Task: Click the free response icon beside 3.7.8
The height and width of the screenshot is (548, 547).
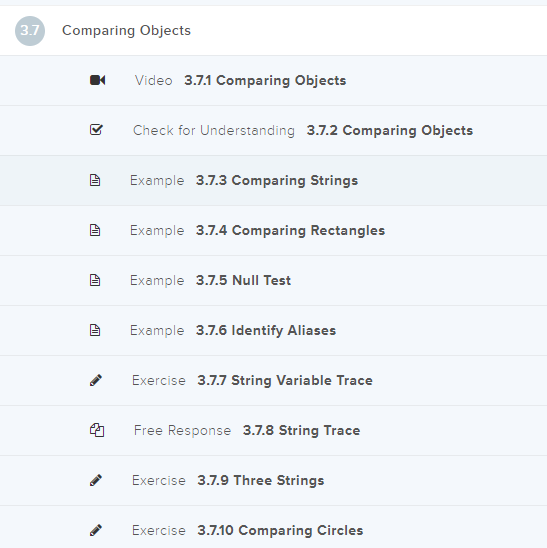Action: point(97,430)
